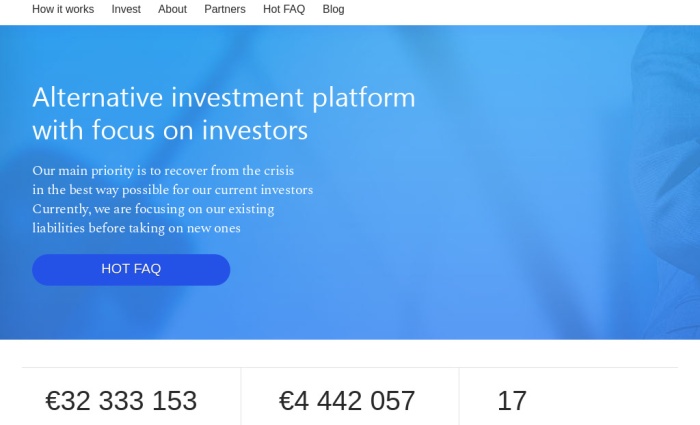Viewport: 700px width, 425px height.
Task: Open Hot FAQ from the top navigation
Action: [284, 9]
